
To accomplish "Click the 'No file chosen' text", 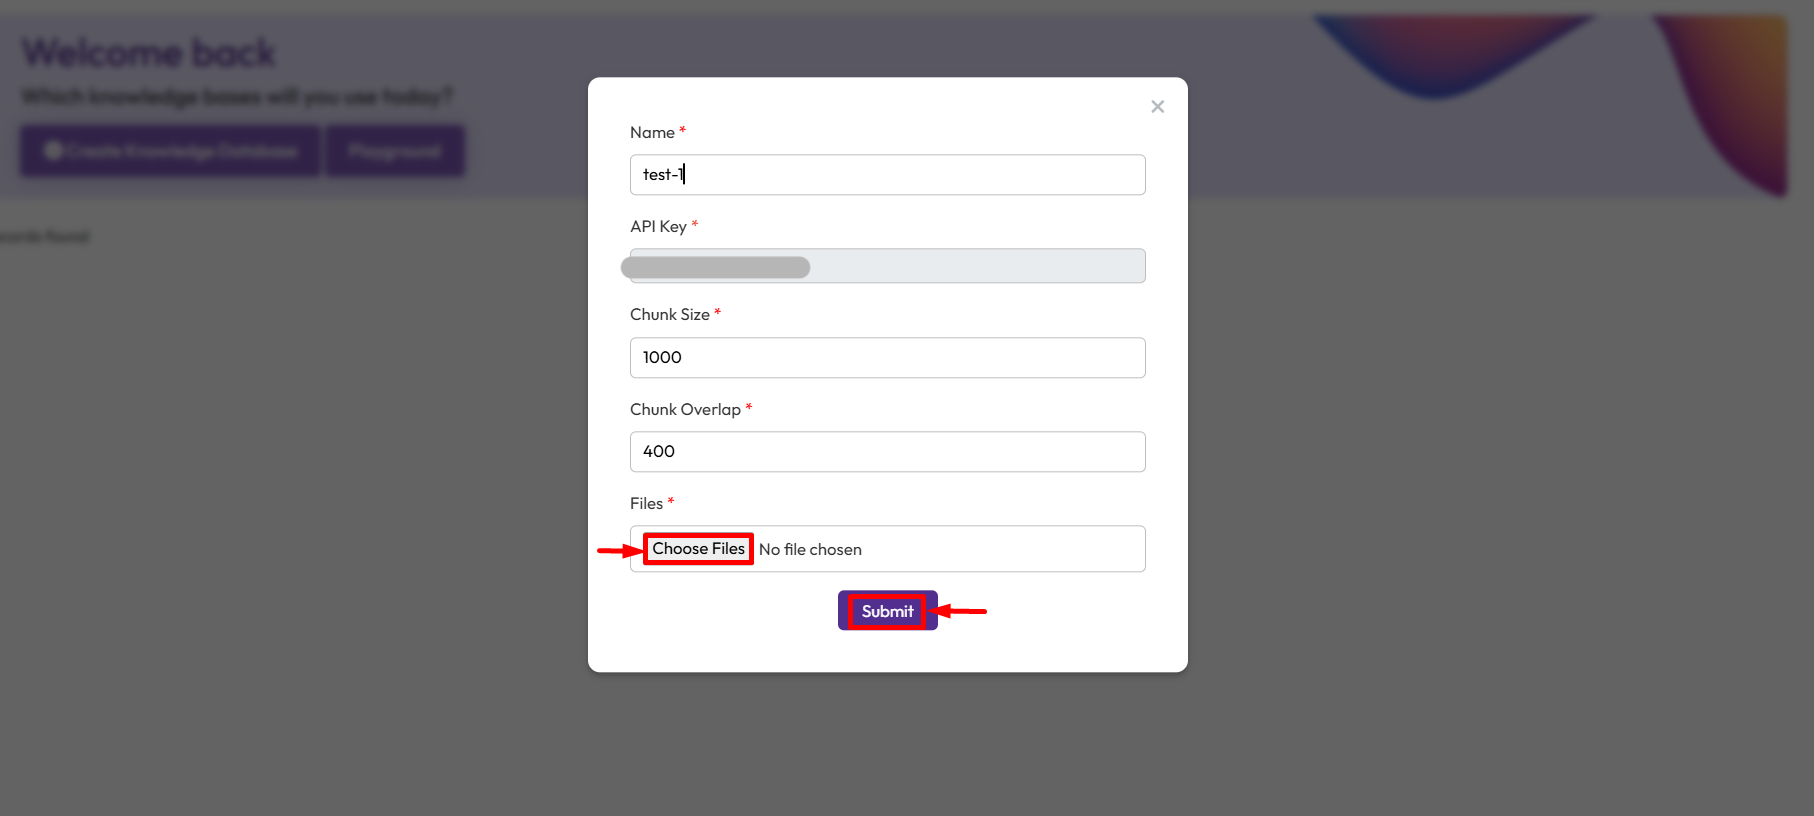I will tap(810, 550).
